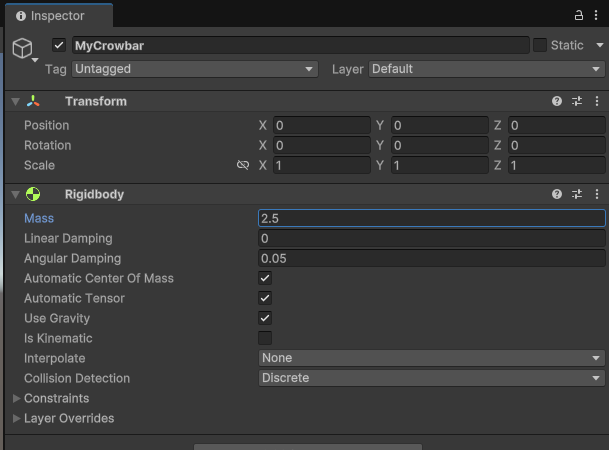Open the Rigidbody presets icon

pyautogui.click(x=577, y=194)
